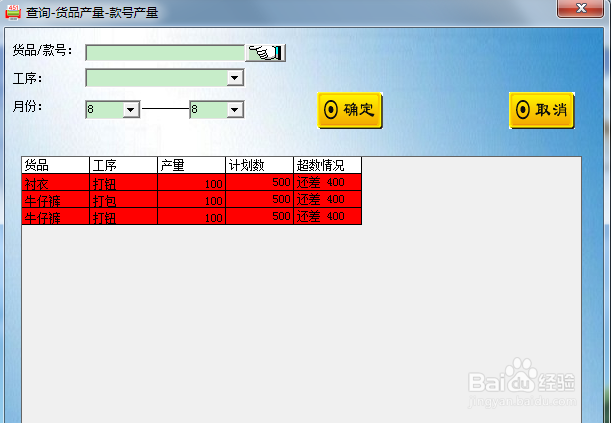Select the 超数情况 column header
The image size is (611, 423).
click(327, 165)
